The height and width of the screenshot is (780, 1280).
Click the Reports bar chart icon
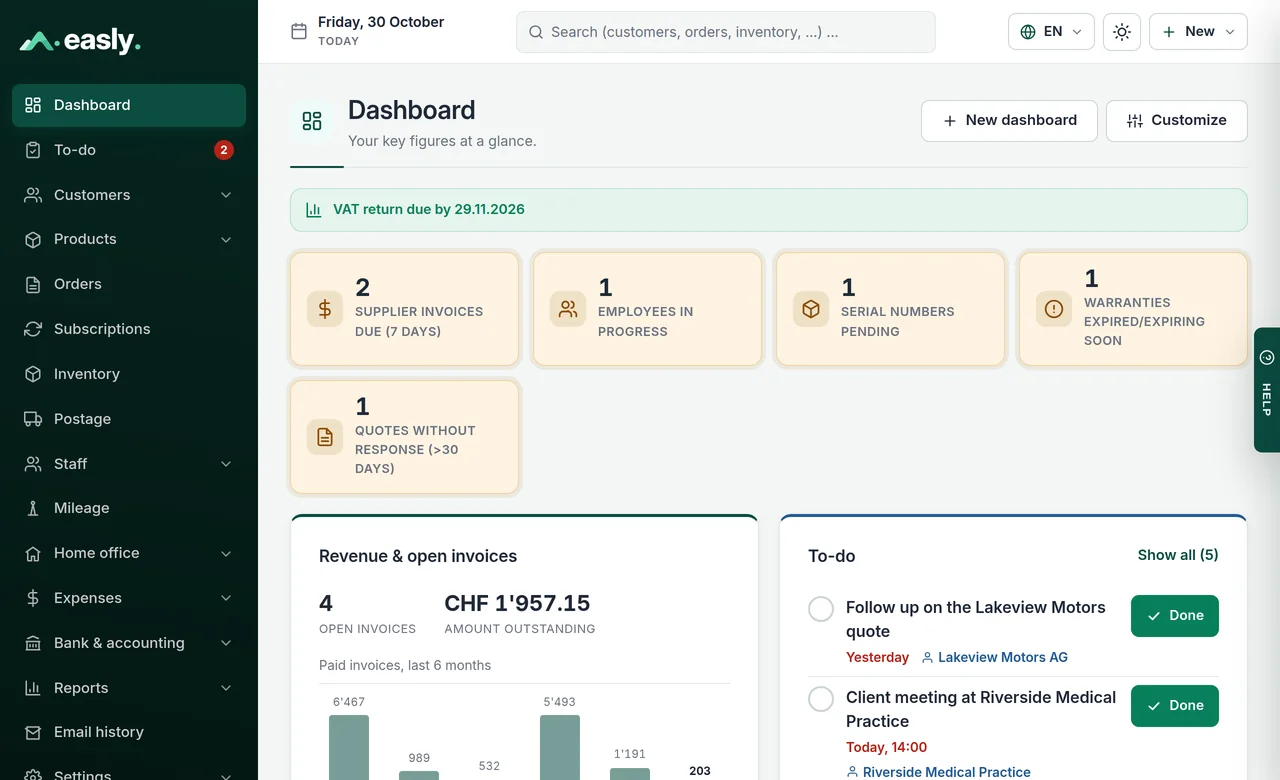tap(33, 688)
